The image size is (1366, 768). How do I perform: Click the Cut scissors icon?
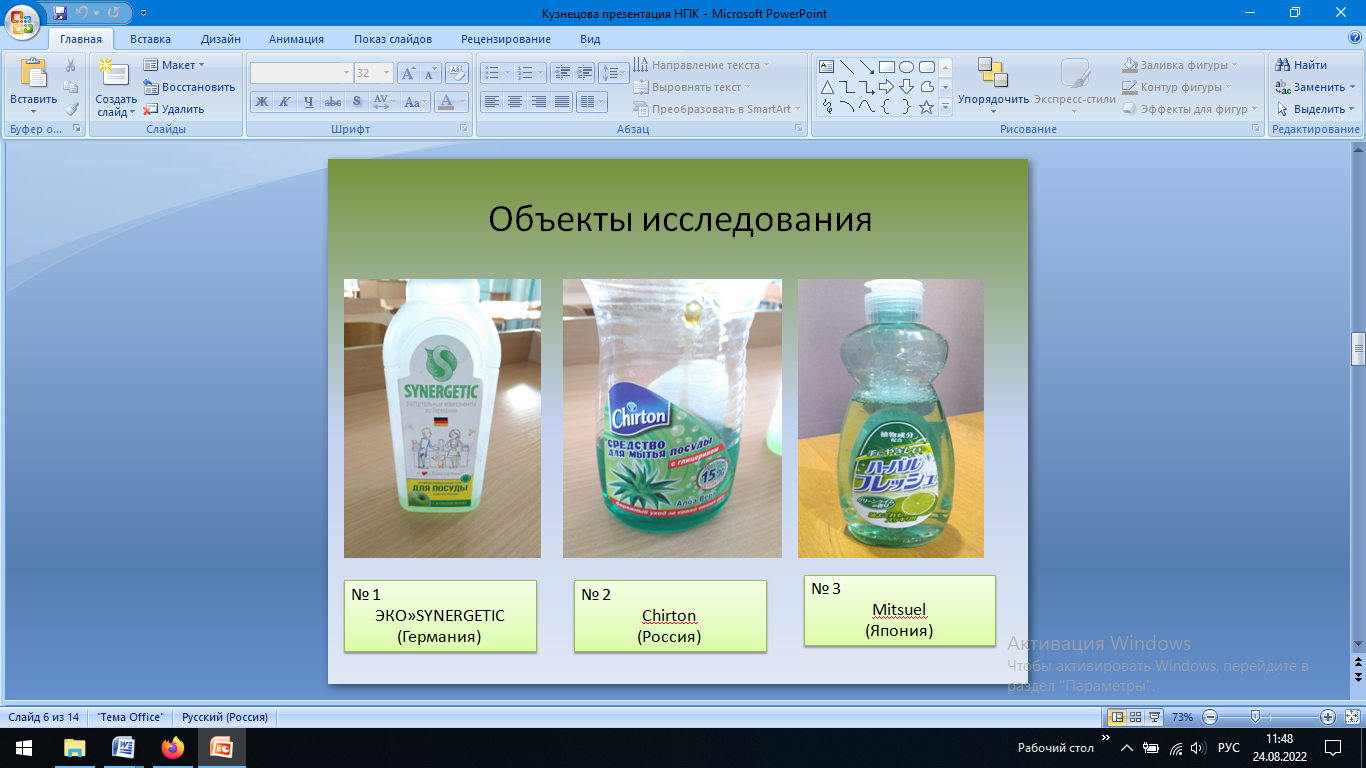[x=71, y=66]
